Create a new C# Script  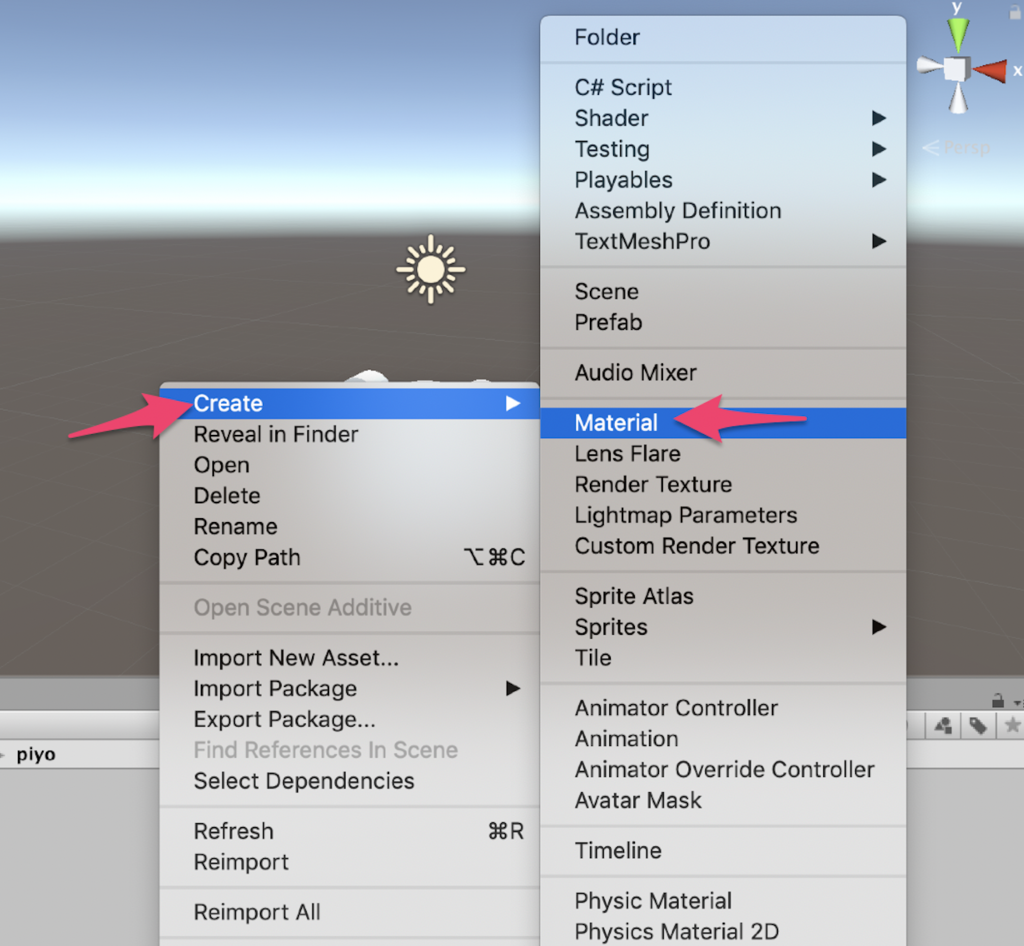723,87
